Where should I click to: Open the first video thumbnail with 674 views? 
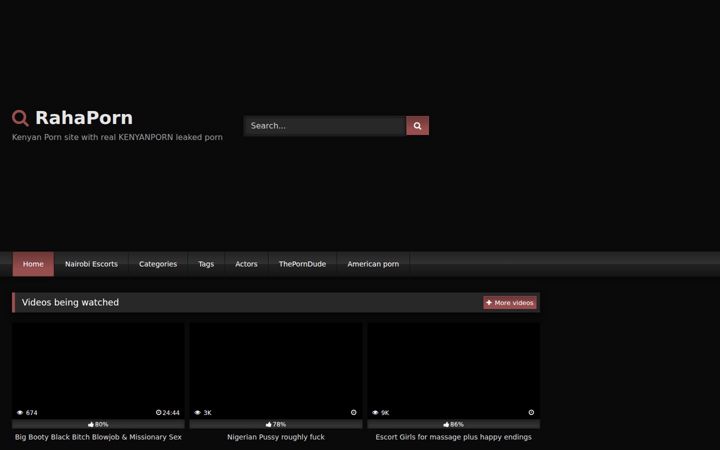point(98,371)
